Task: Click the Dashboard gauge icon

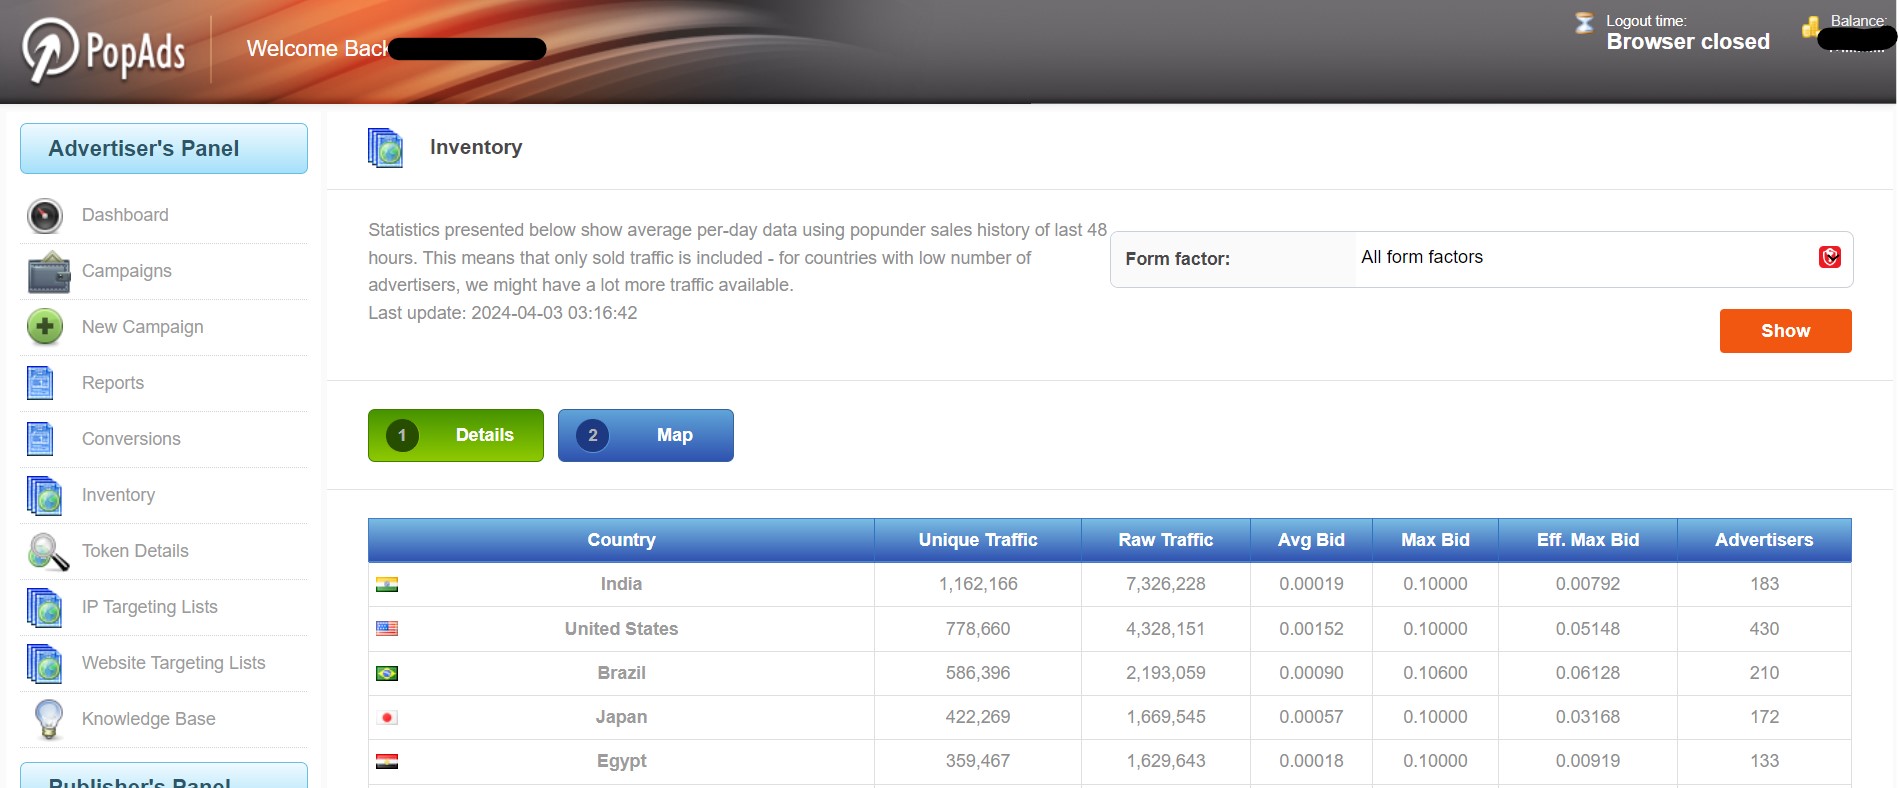Action: click(45, 216)
